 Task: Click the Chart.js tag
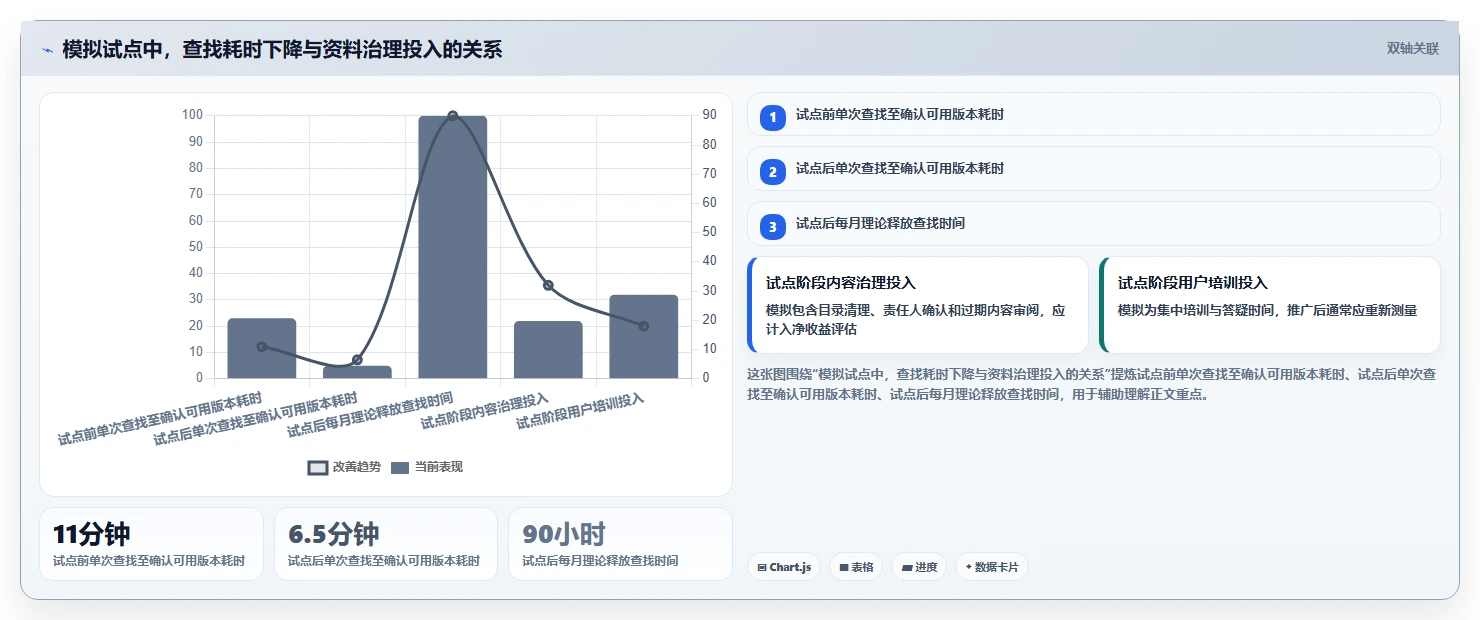(784, 567)
